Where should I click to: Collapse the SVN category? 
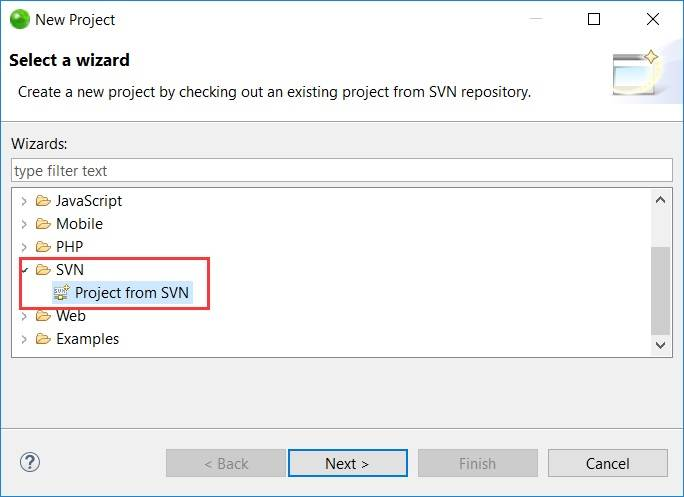[x=25, y=270]
